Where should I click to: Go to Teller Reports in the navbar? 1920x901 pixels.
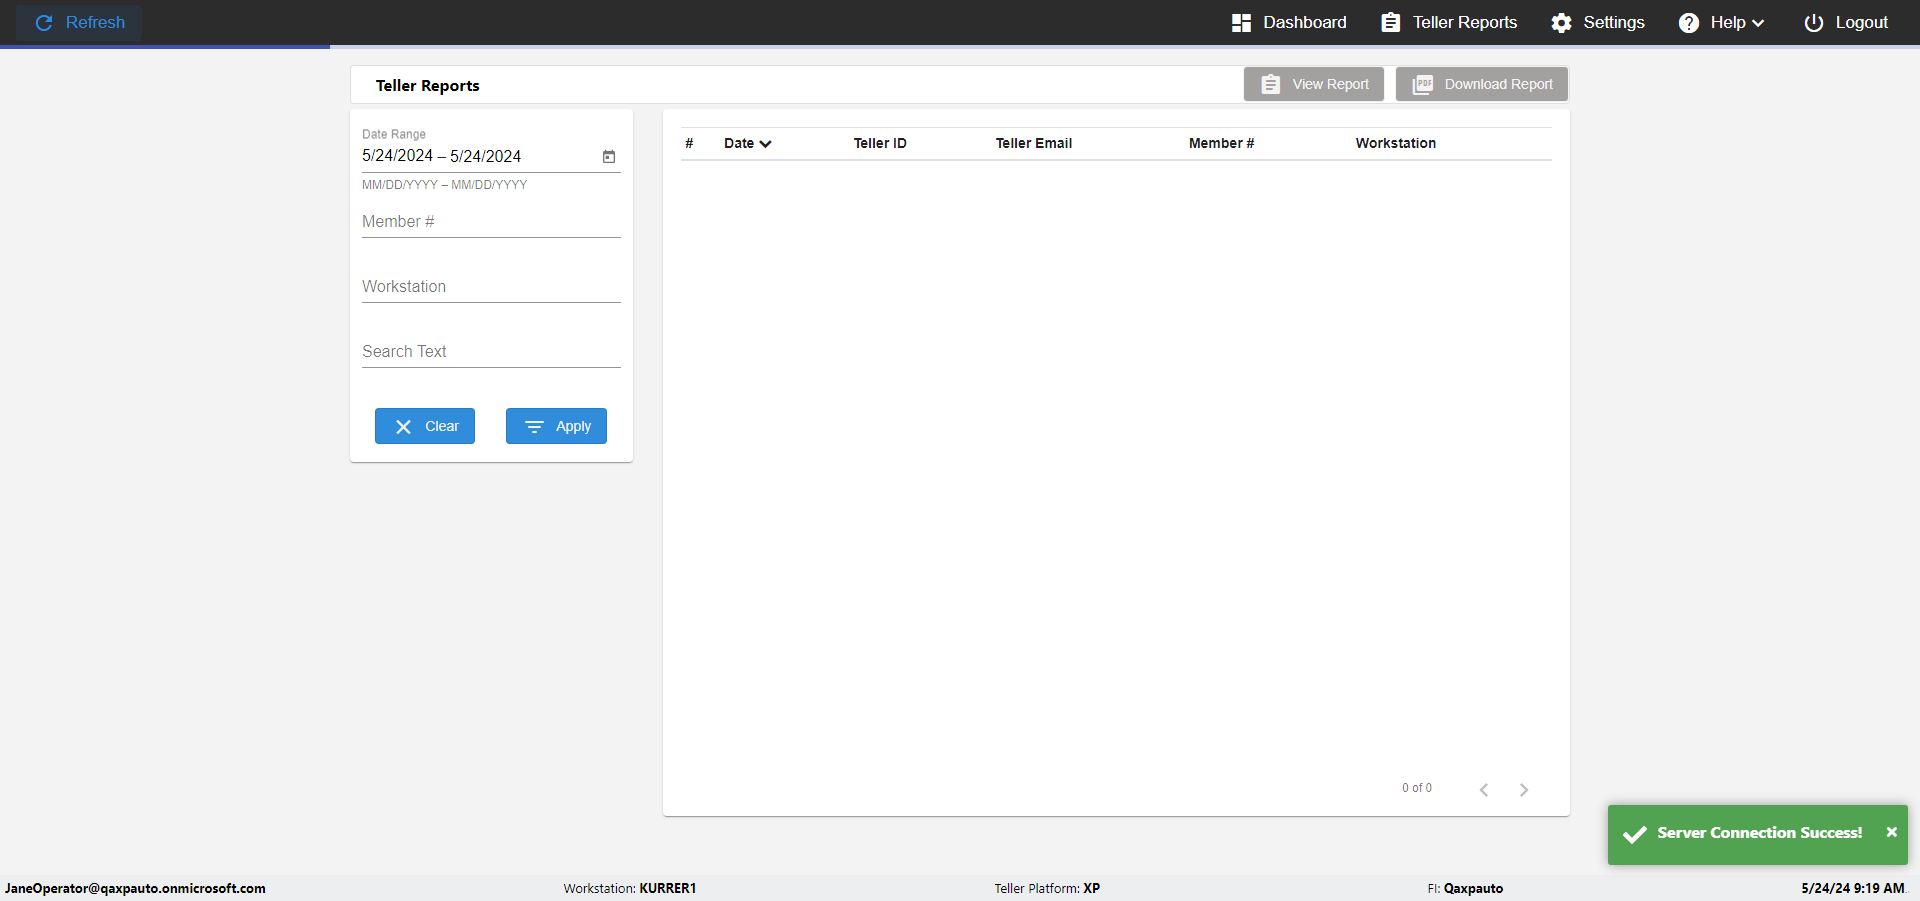tap(1449, 22)
